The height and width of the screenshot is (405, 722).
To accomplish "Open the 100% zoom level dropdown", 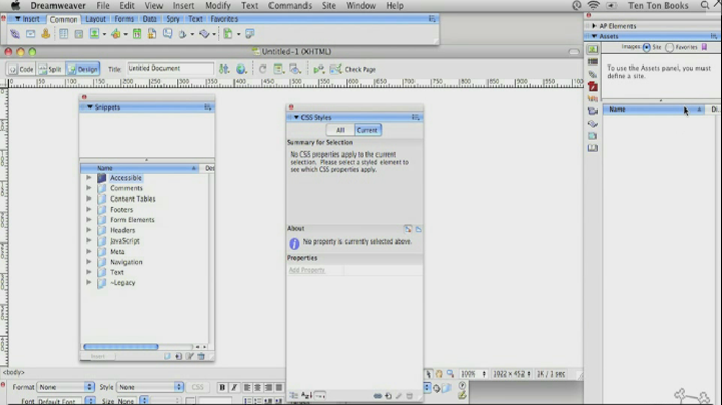I will [473, 374].
